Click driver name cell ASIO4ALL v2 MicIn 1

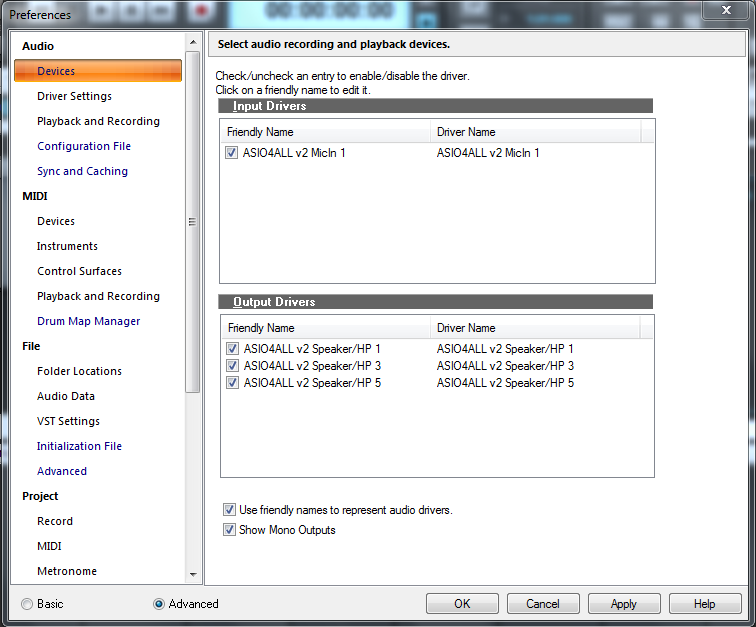point(488,153)
